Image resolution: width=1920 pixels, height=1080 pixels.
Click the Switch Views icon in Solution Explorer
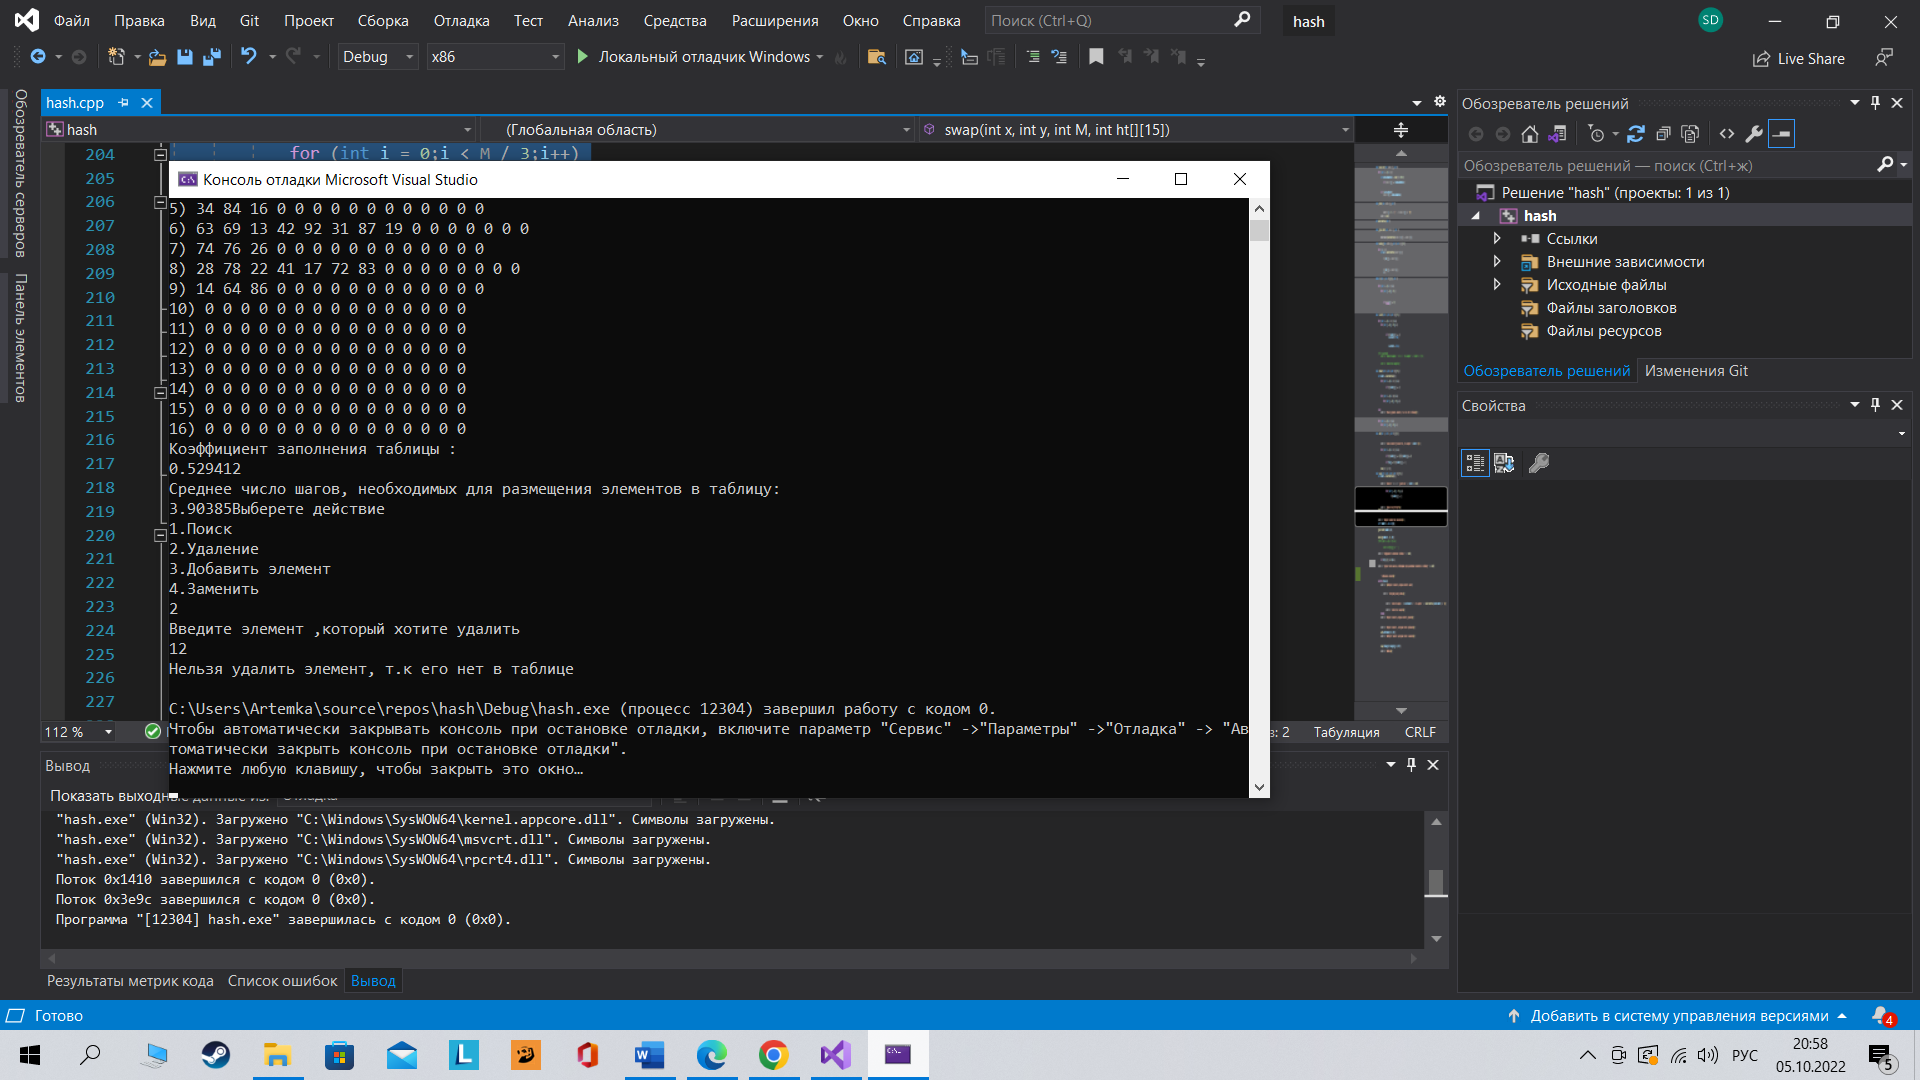pos(1557,134)
